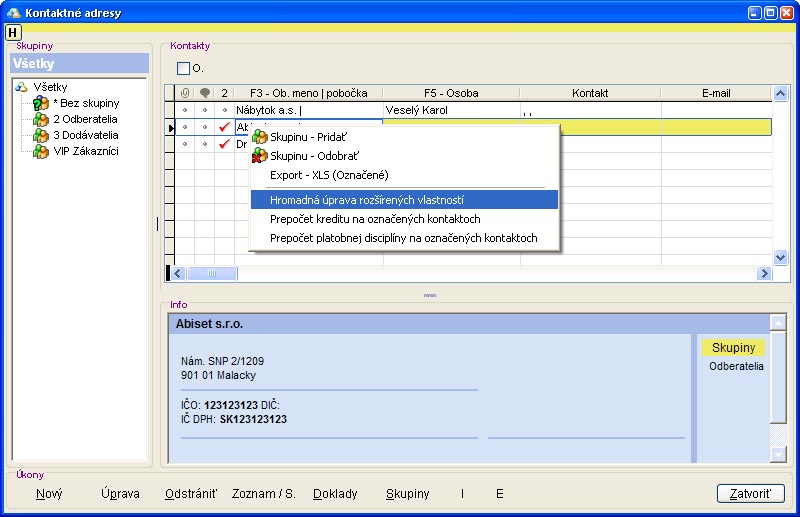Click the comment bubble column header
Image resolution: width=800 pixels, height=517 pixels.
[204, 93]
